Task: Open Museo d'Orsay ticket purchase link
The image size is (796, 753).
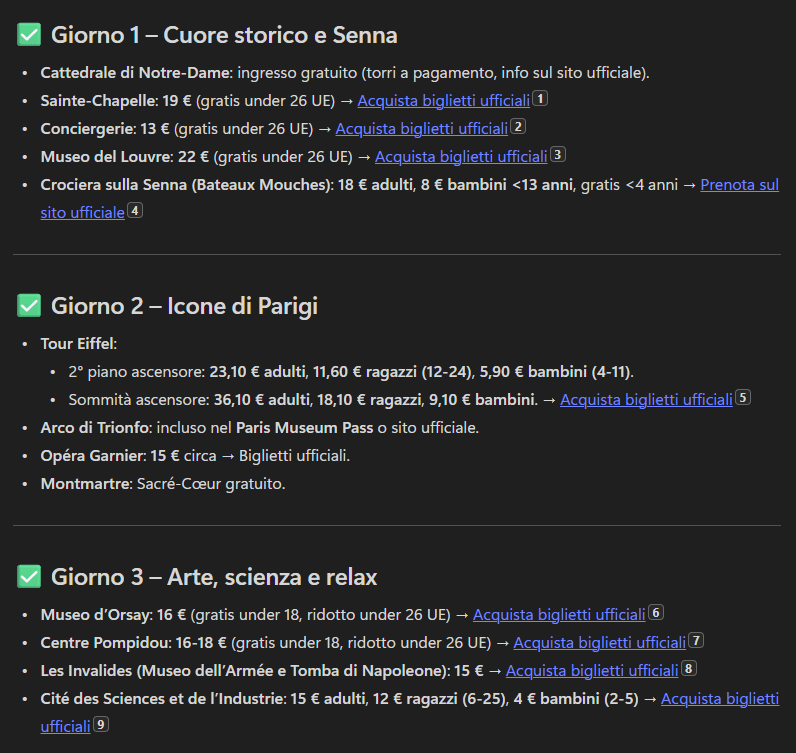Action: click(559, 615)
